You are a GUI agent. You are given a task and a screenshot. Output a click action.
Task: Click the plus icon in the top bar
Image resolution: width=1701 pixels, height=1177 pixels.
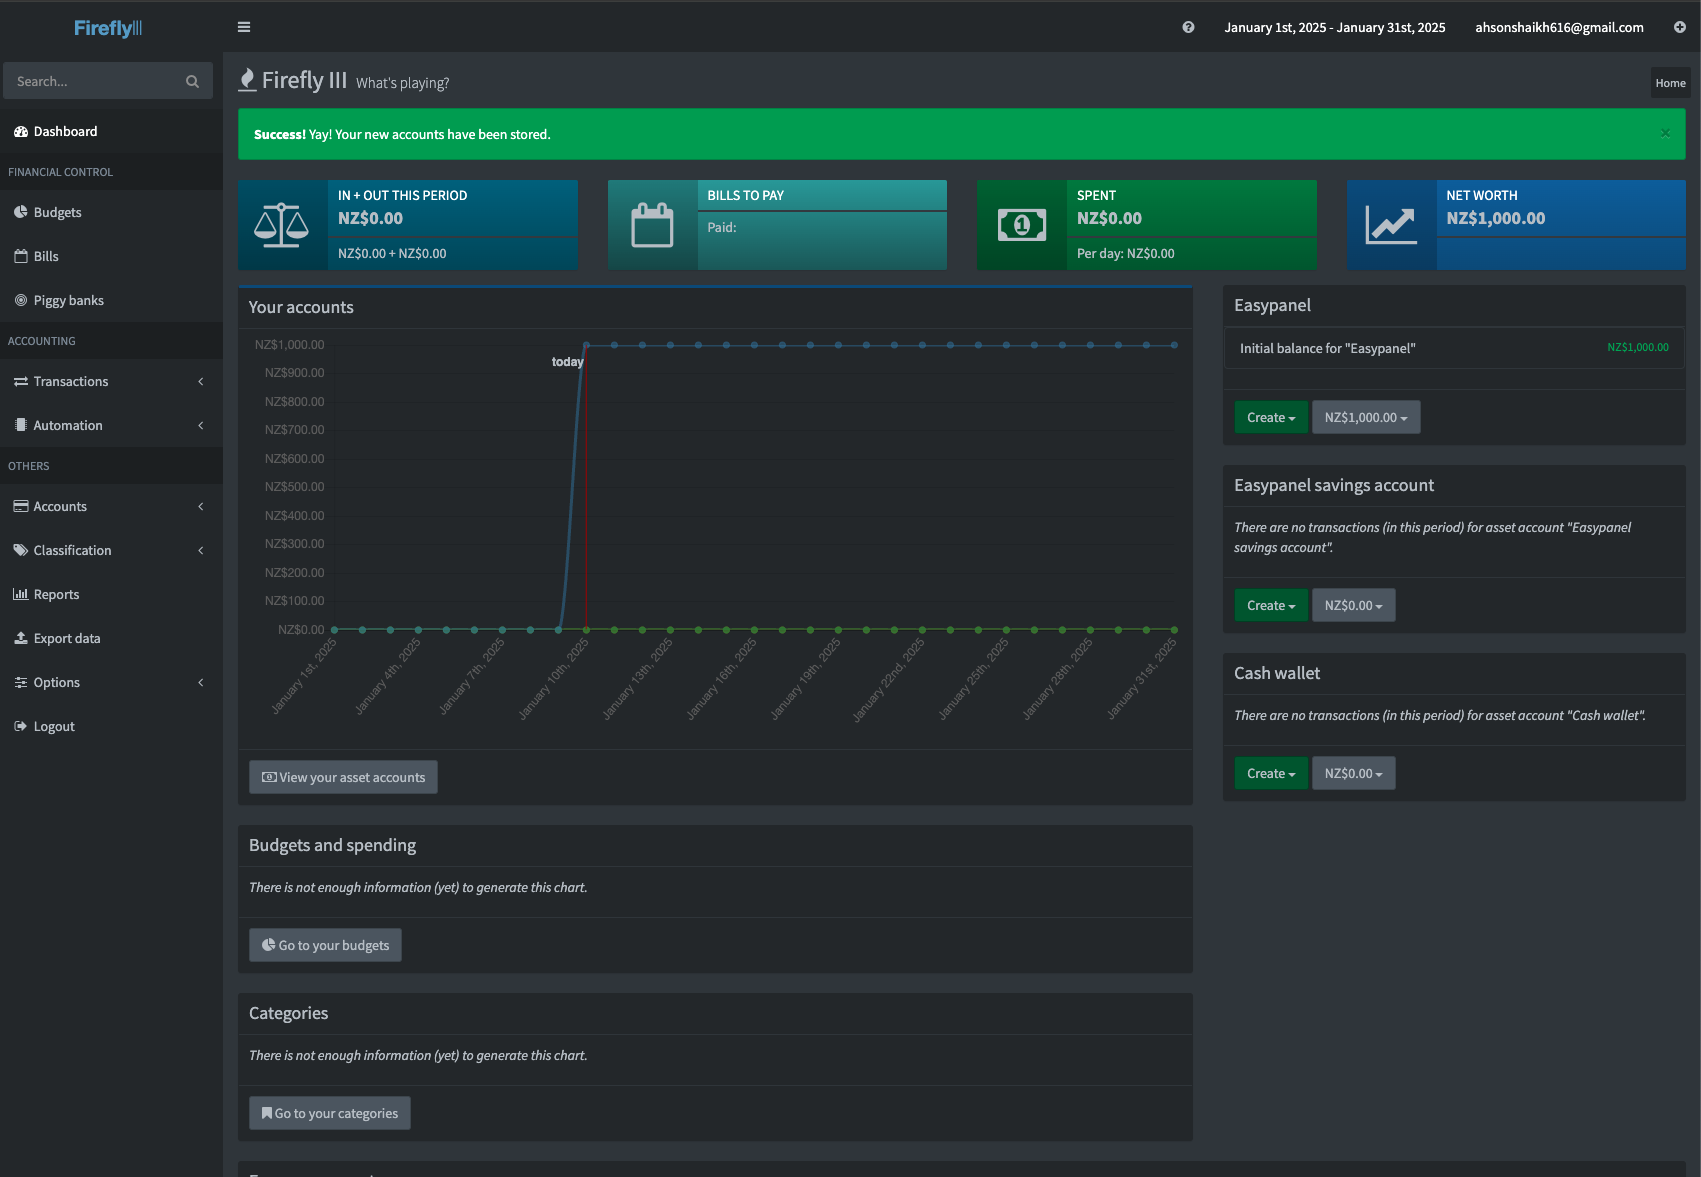click(x=1681, y=27)
